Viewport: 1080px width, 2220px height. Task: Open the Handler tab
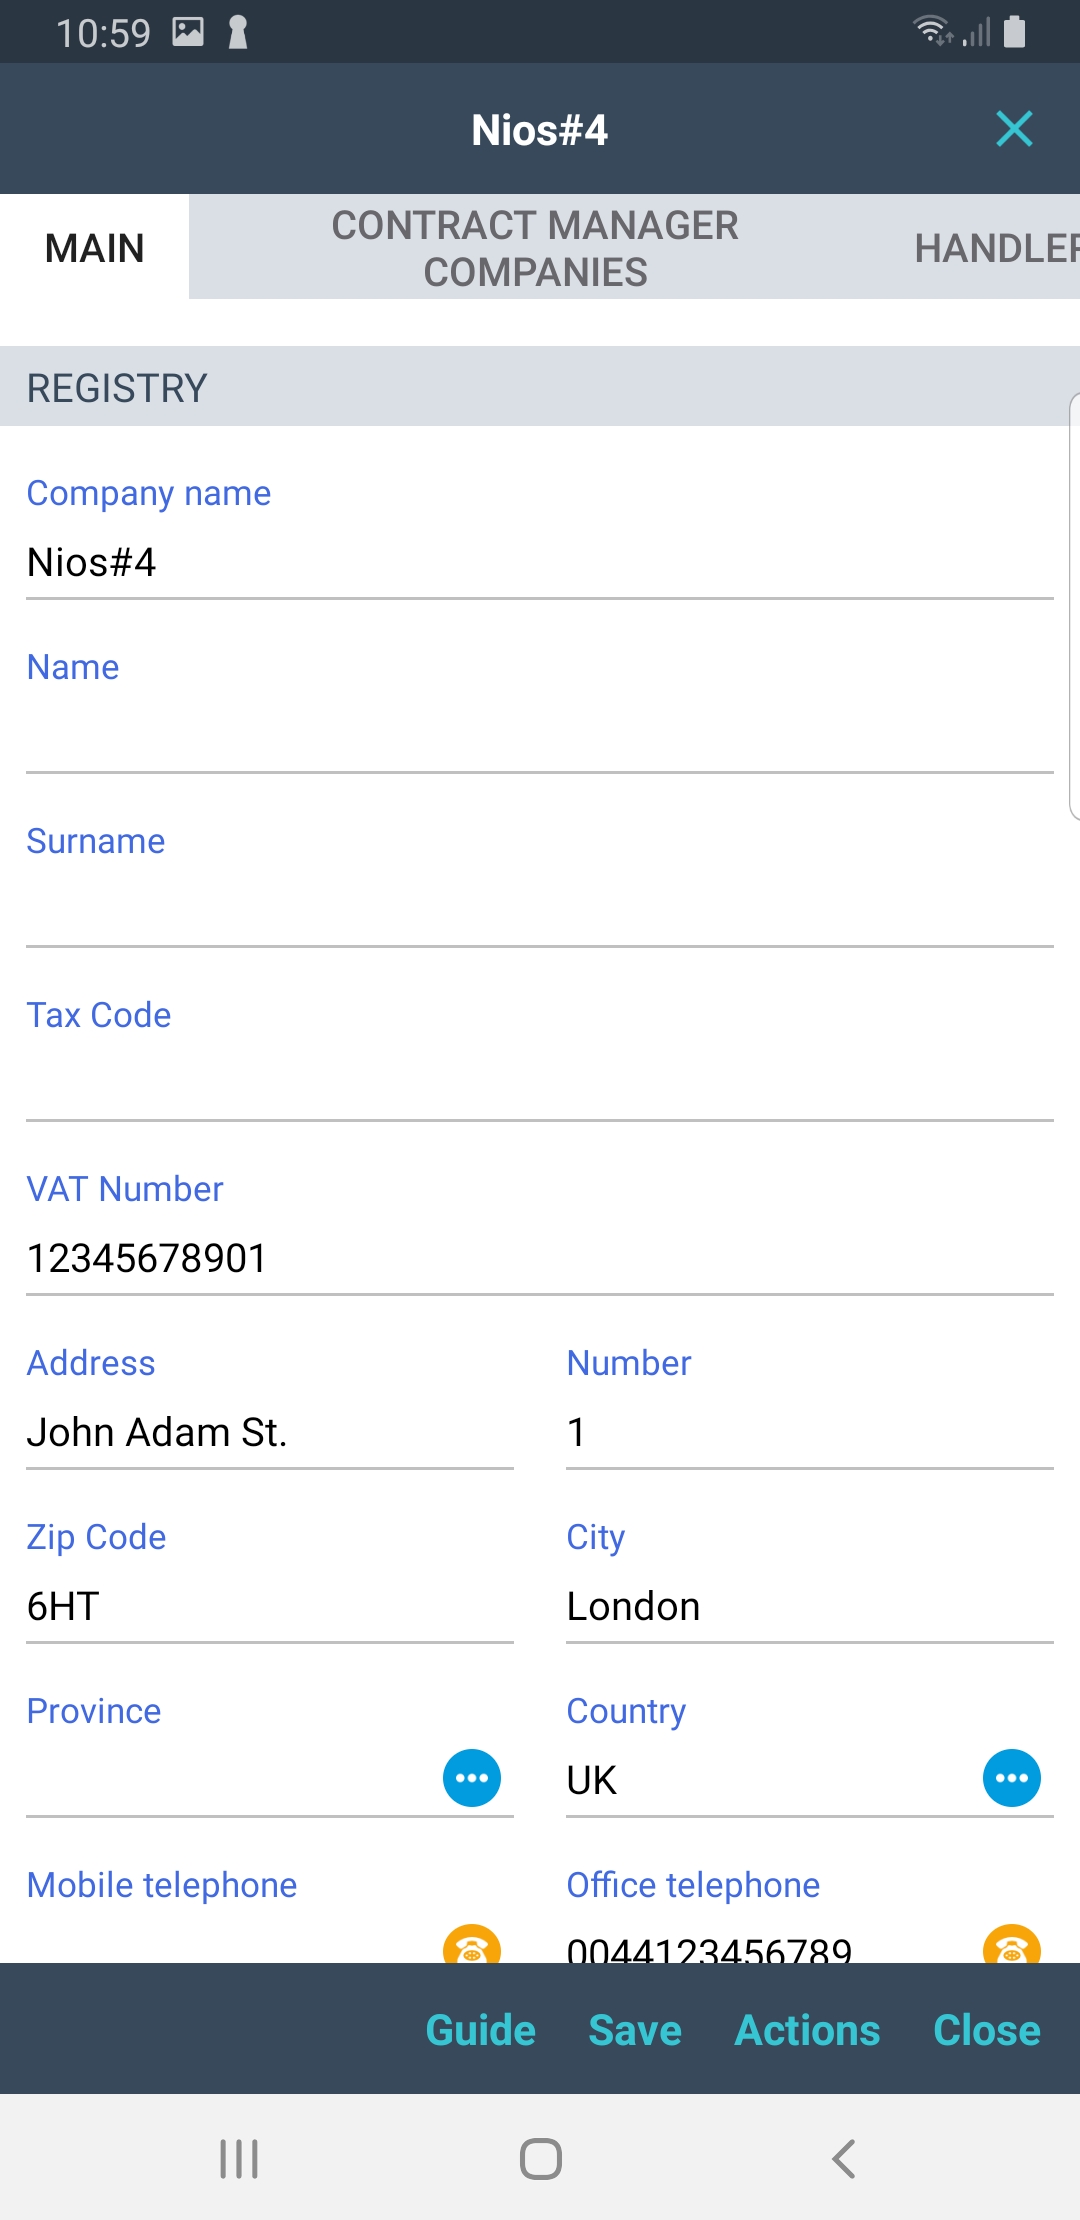(x=995, y=248)
